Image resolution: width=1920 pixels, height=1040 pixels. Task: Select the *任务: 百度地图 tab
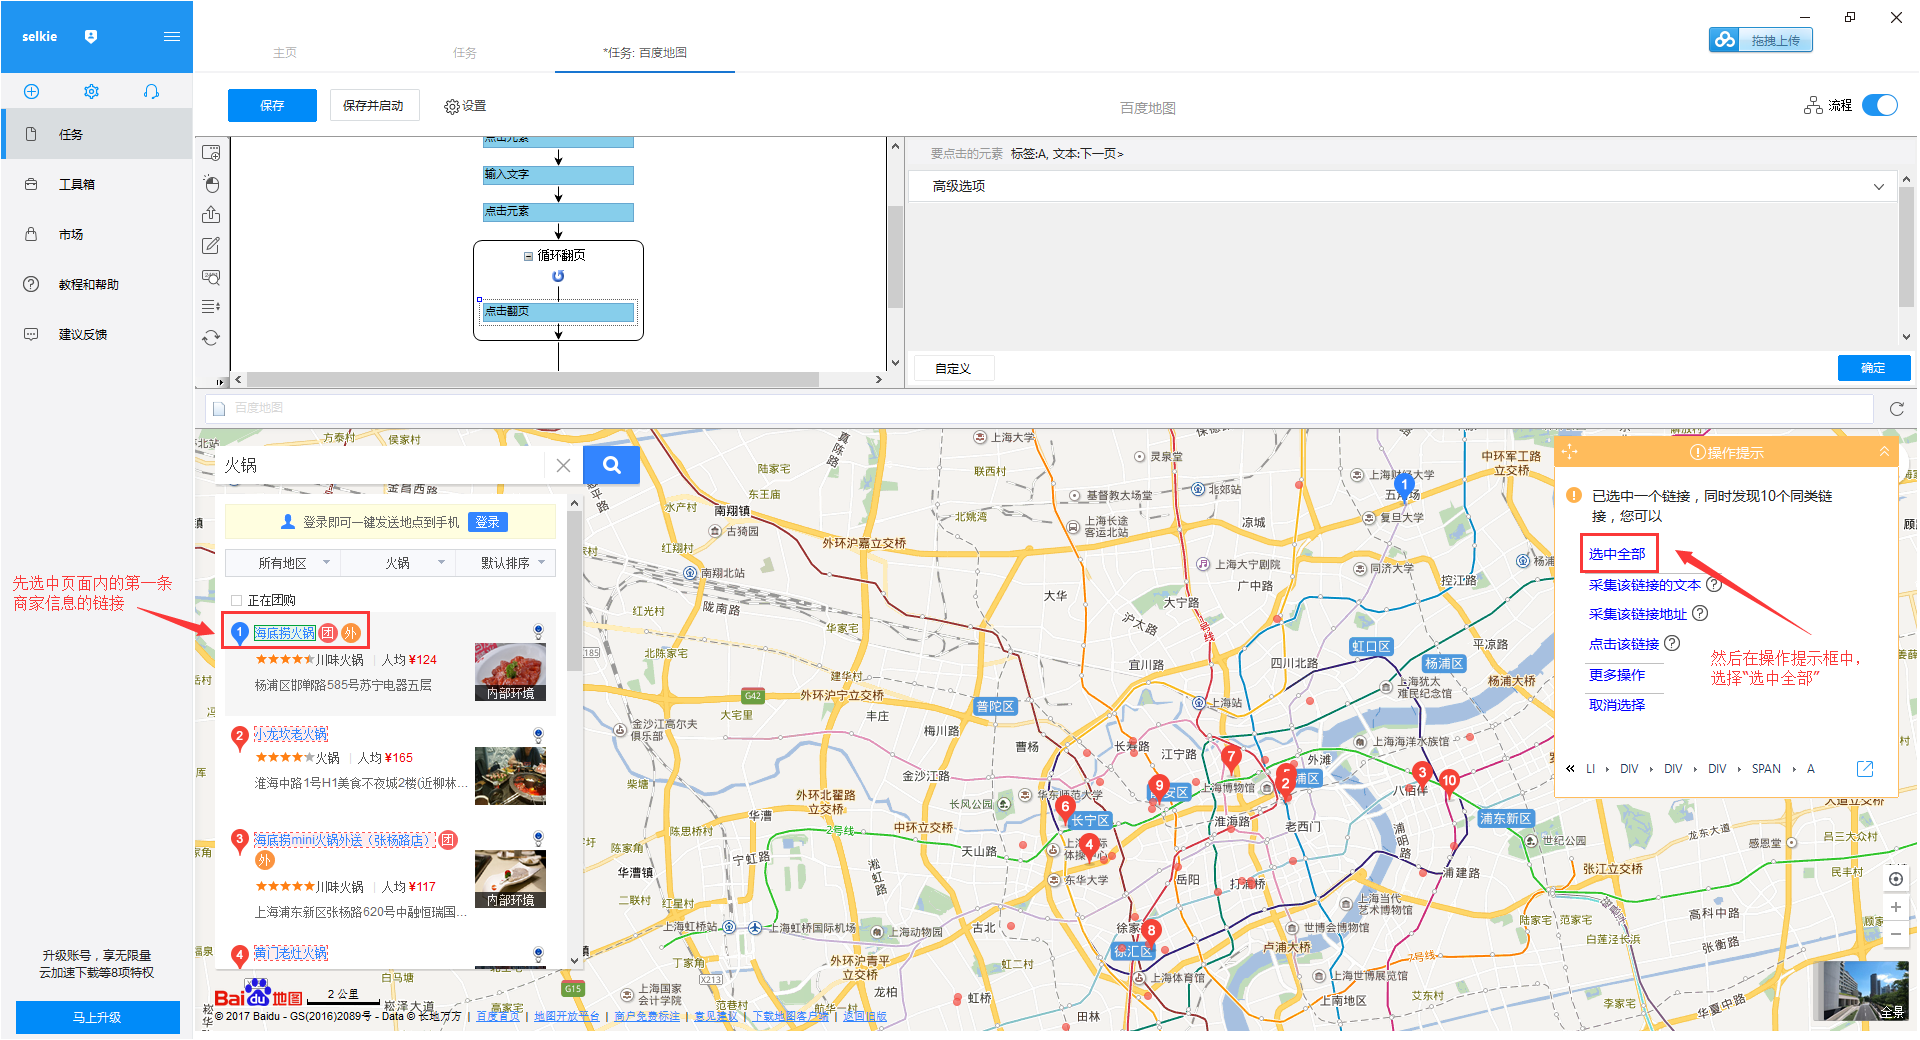click(x=645, y=53)
